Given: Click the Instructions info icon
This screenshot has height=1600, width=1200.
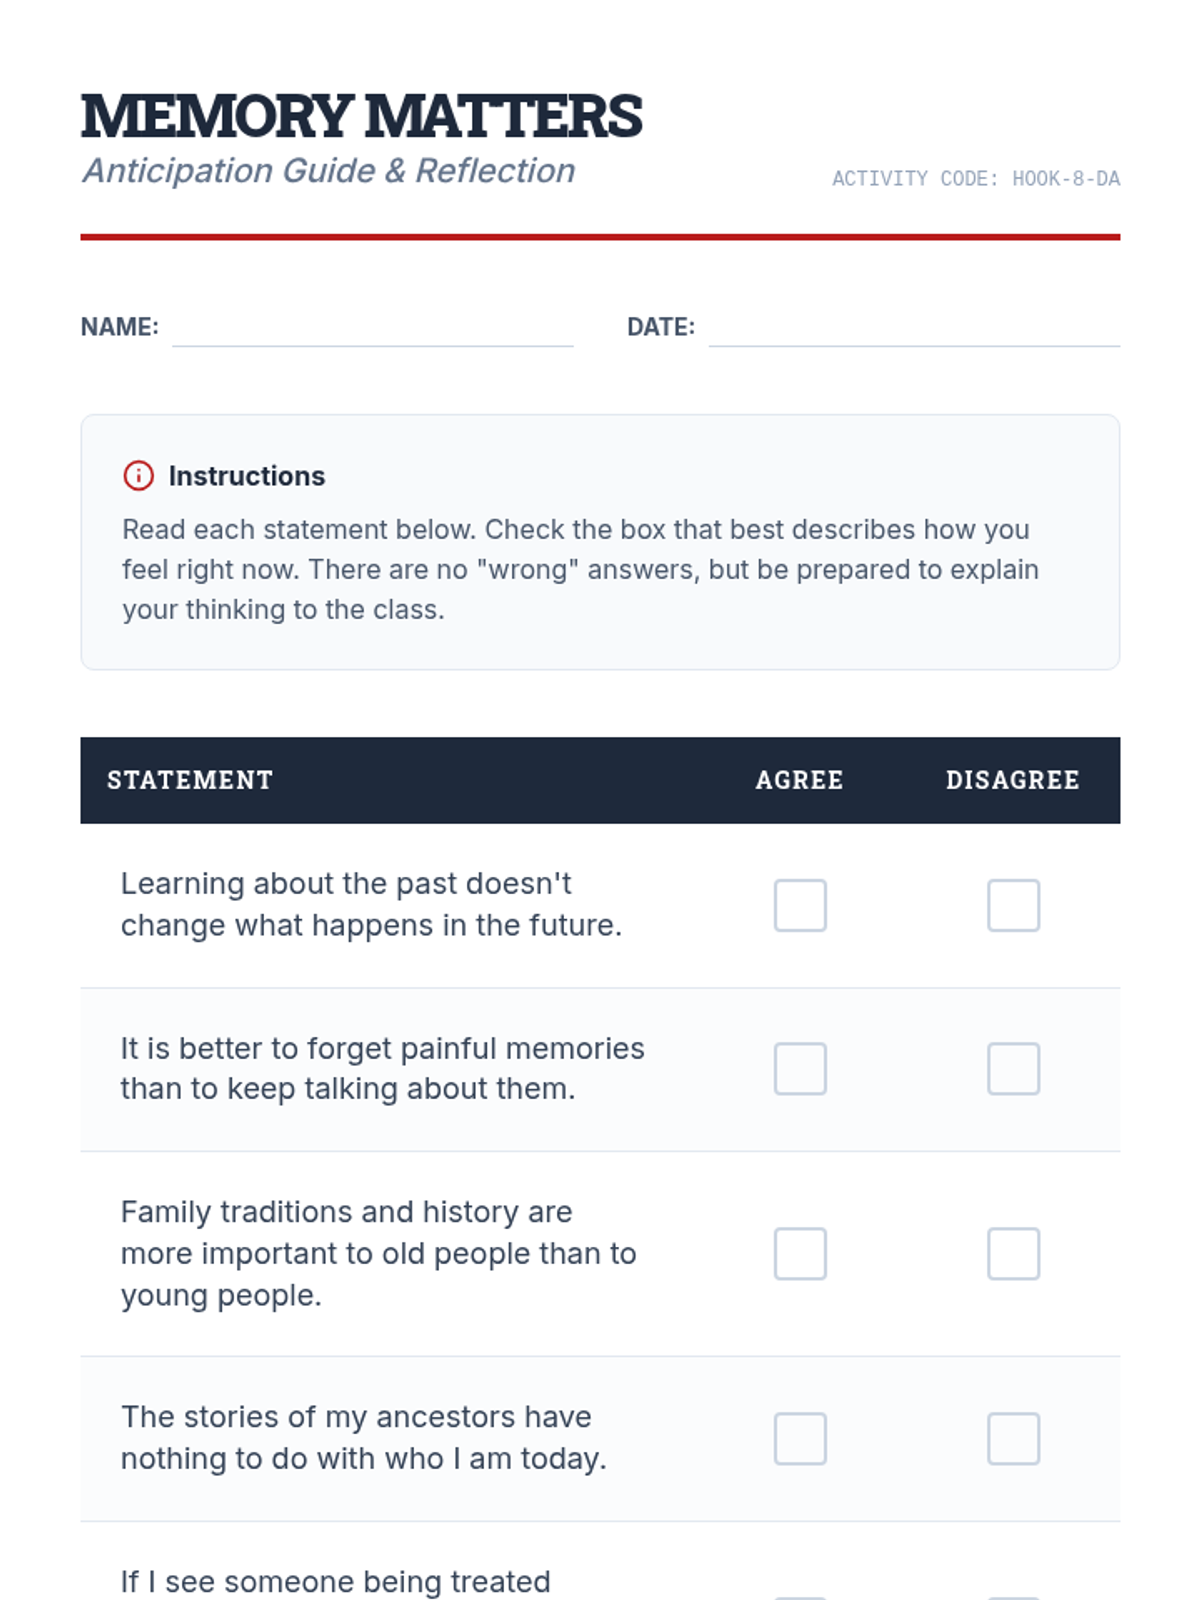Looking at the screenshot, I should coord(138,476).
